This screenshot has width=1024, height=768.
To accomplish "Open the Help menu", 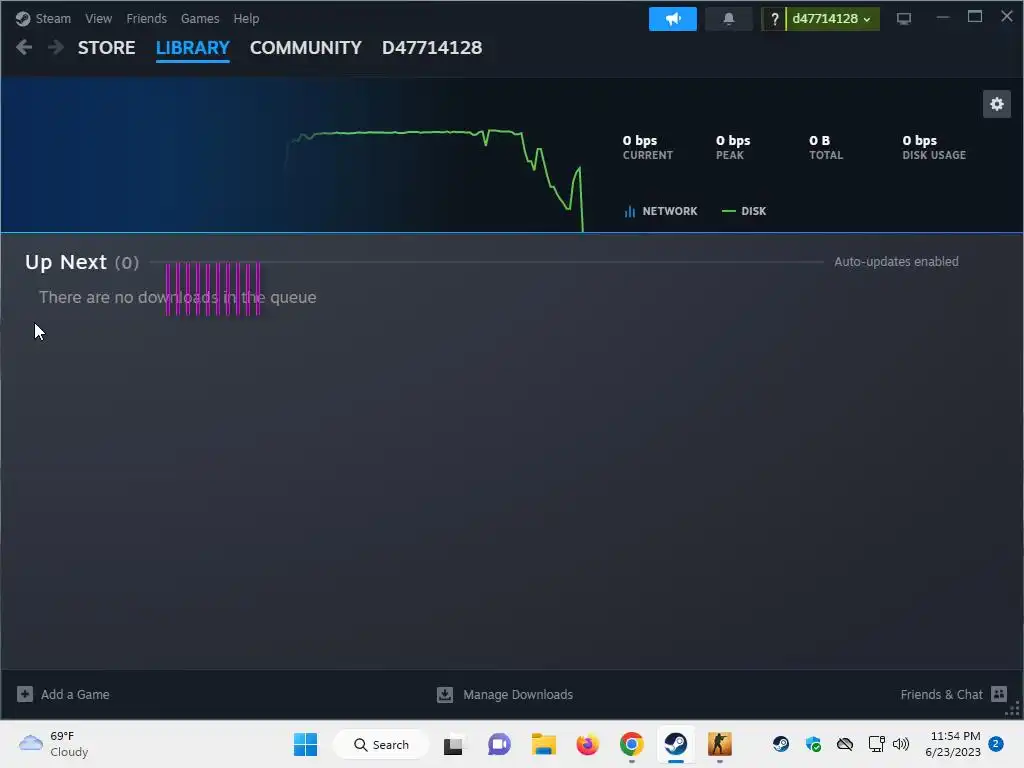I will tap(246, 18).
